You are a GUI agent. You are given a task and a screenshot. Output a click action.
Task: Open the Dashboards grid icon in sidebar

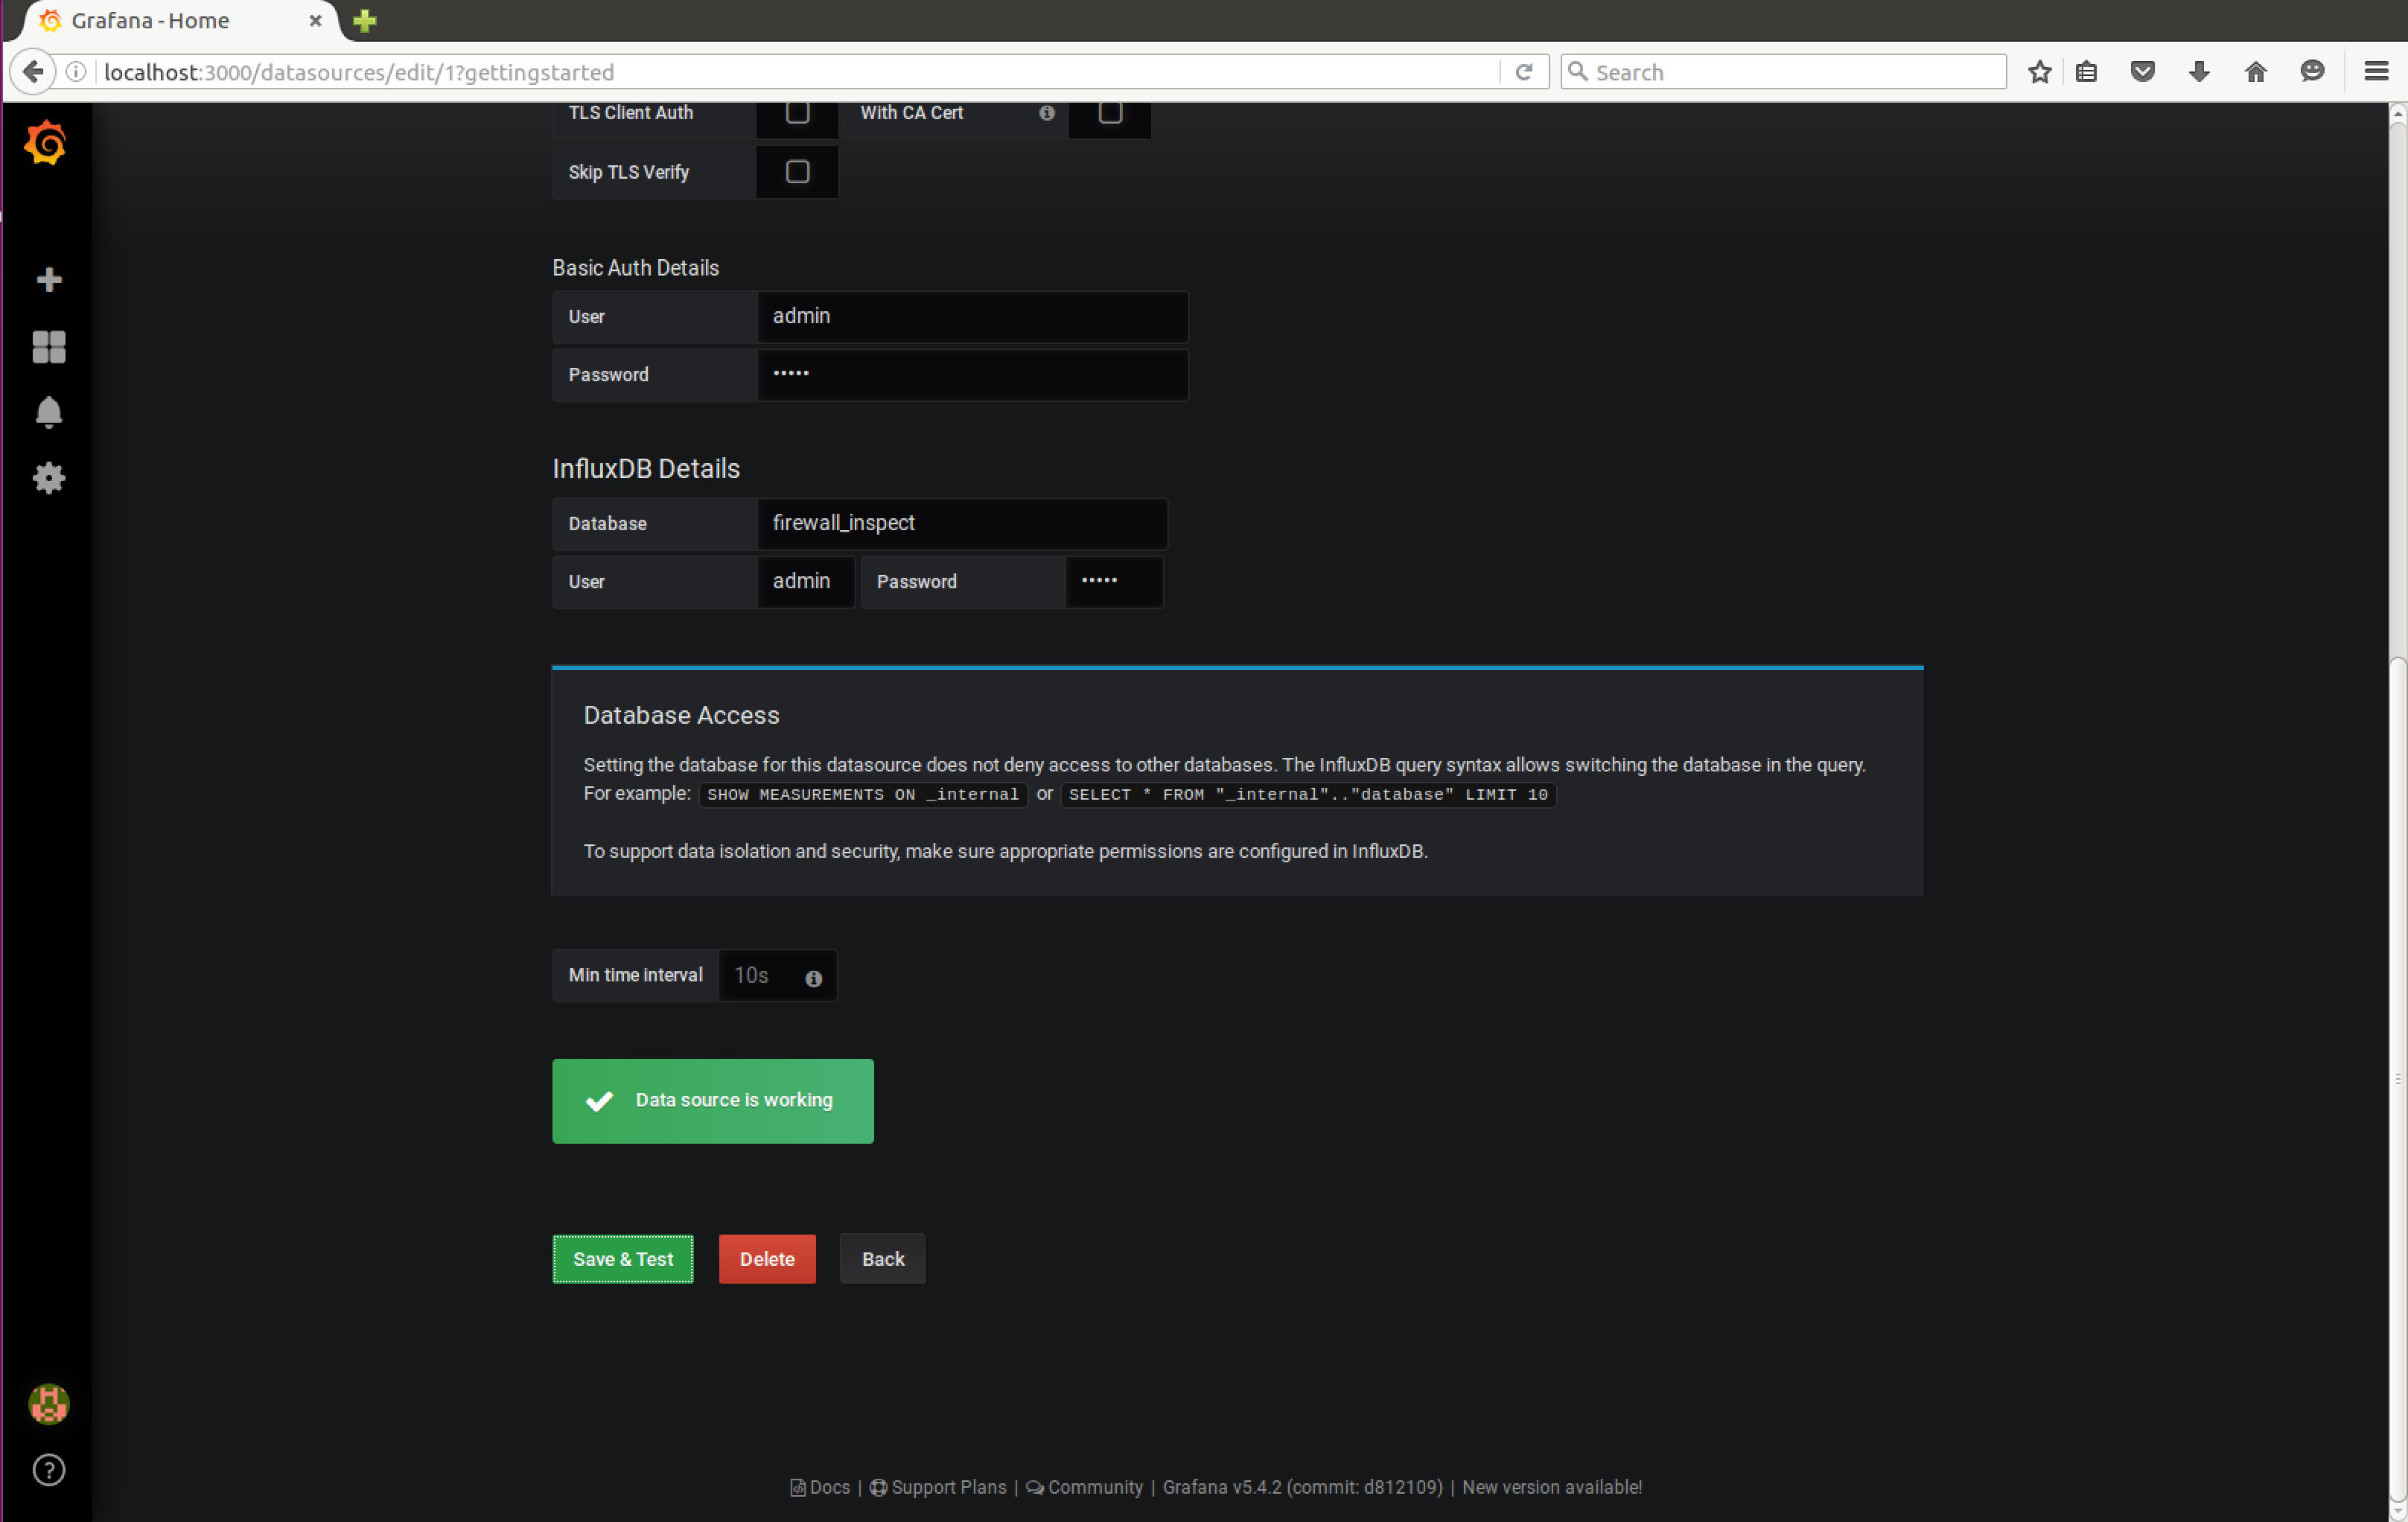point(48,347)
